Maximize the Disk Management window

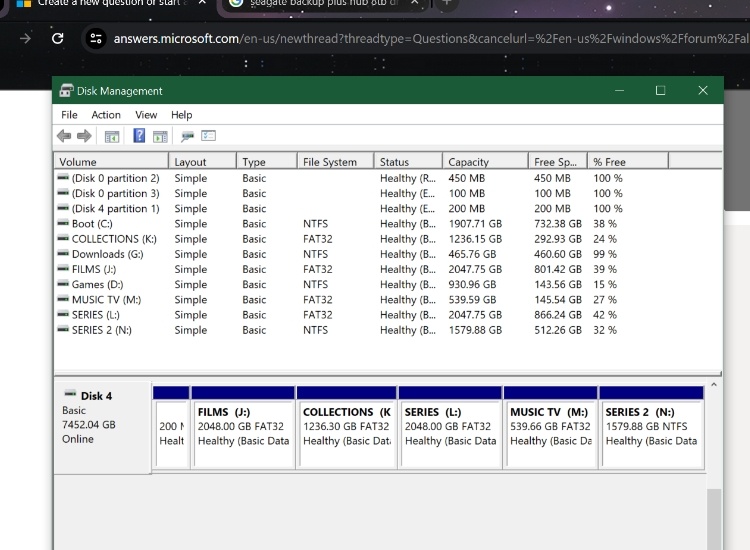click(661, 90)
